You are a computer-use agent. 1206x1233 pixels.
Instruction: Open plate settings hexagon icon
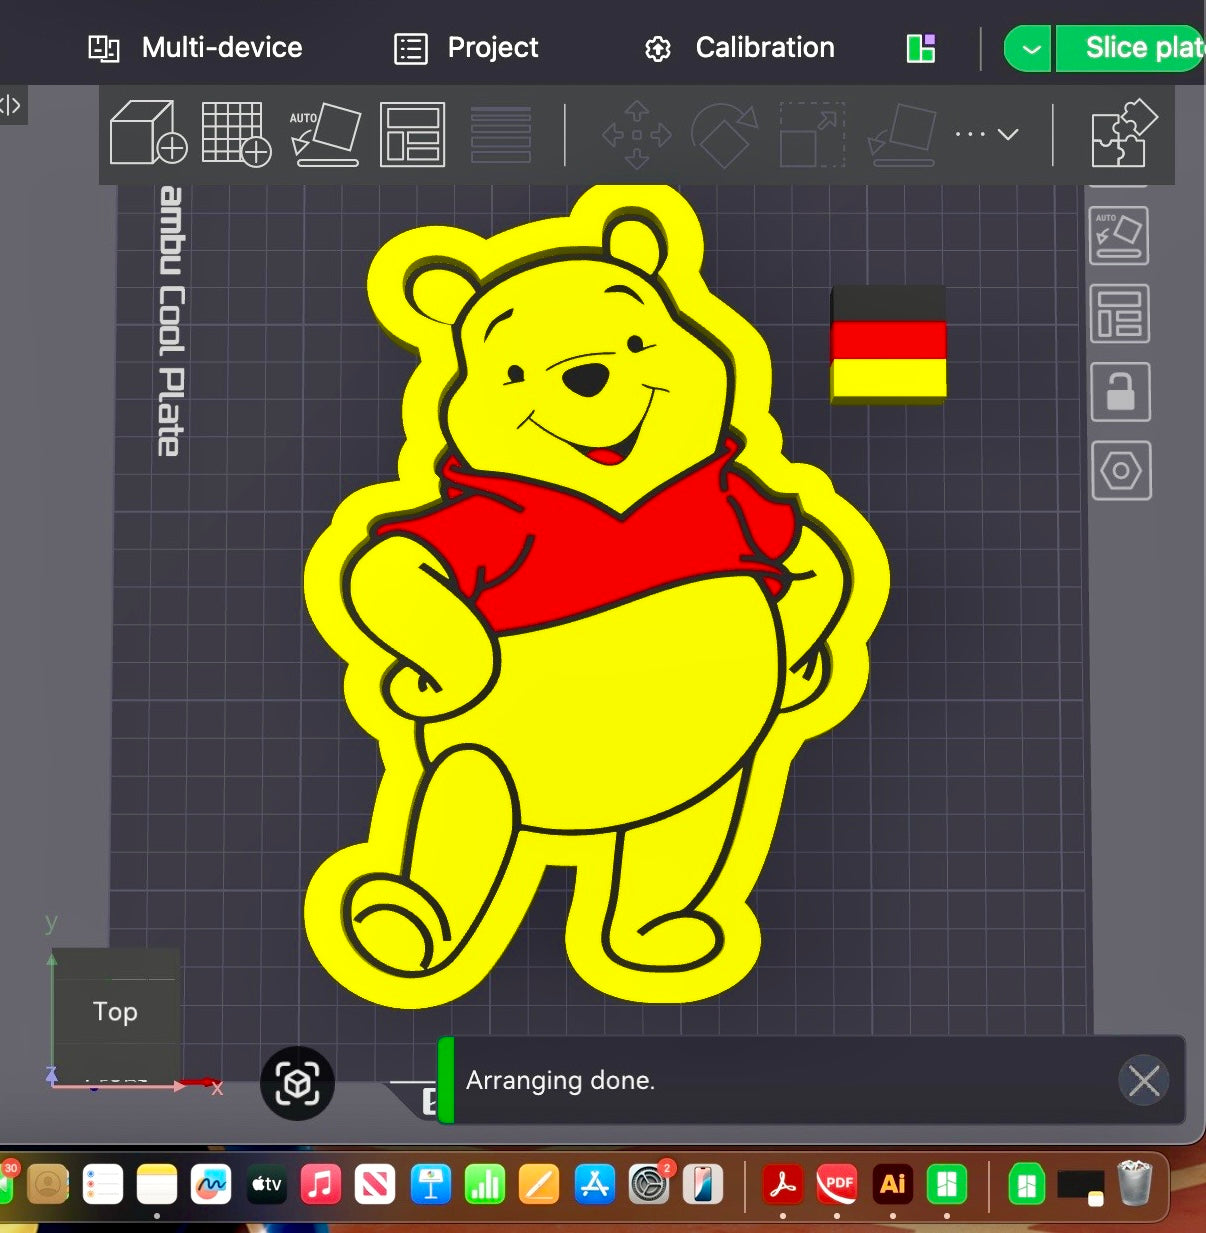click(x=1121, y=470)
